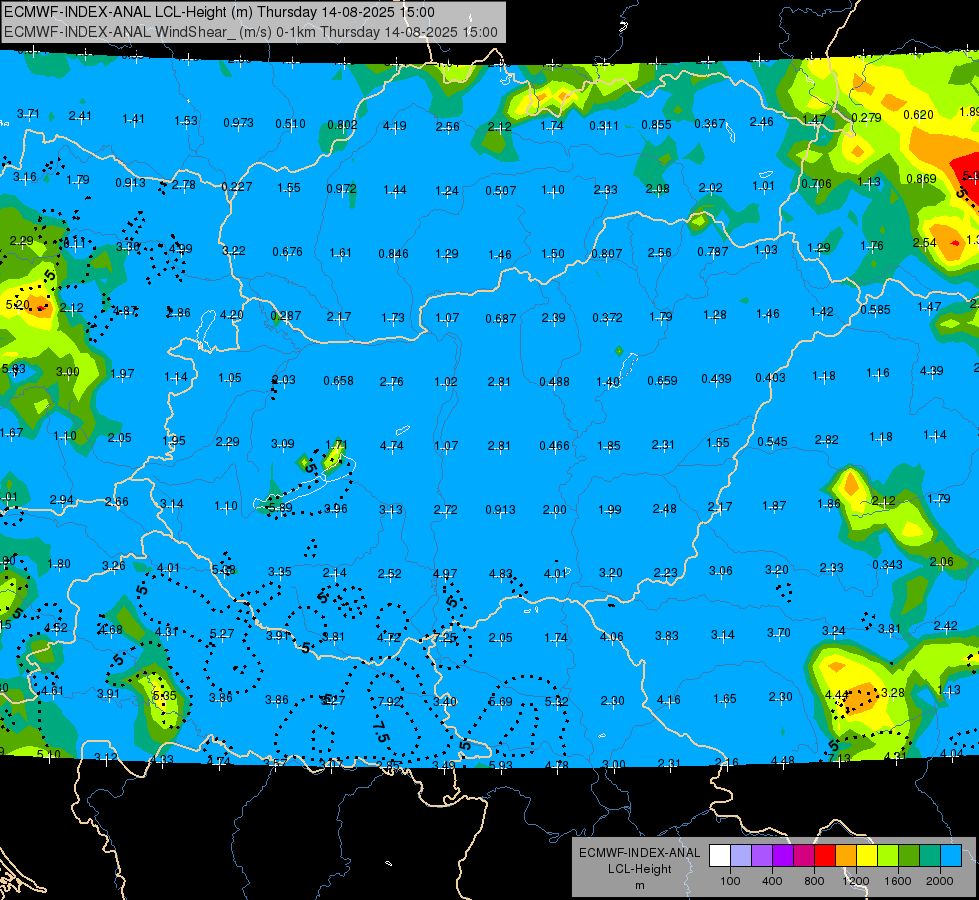Click the grid value 0.287
The height and width of the screenshot is (900, 979).
[x=286, y=315]
